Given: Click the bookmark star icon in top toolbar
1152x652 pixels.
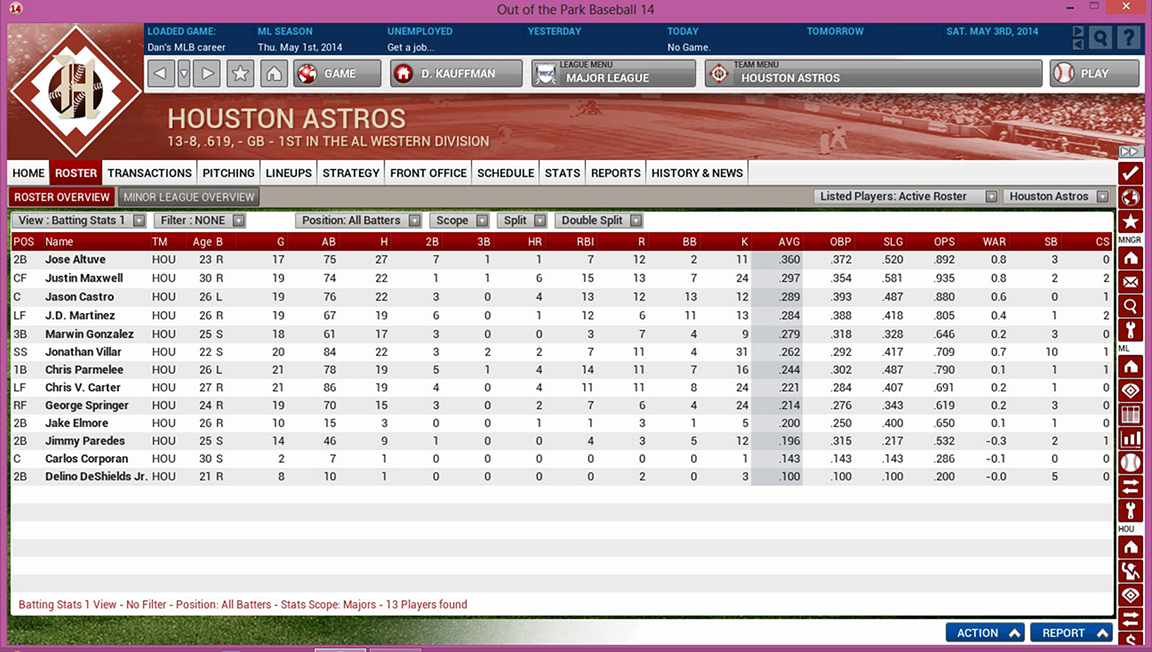Looking at the screenshot, I should [x=240, y=74].
